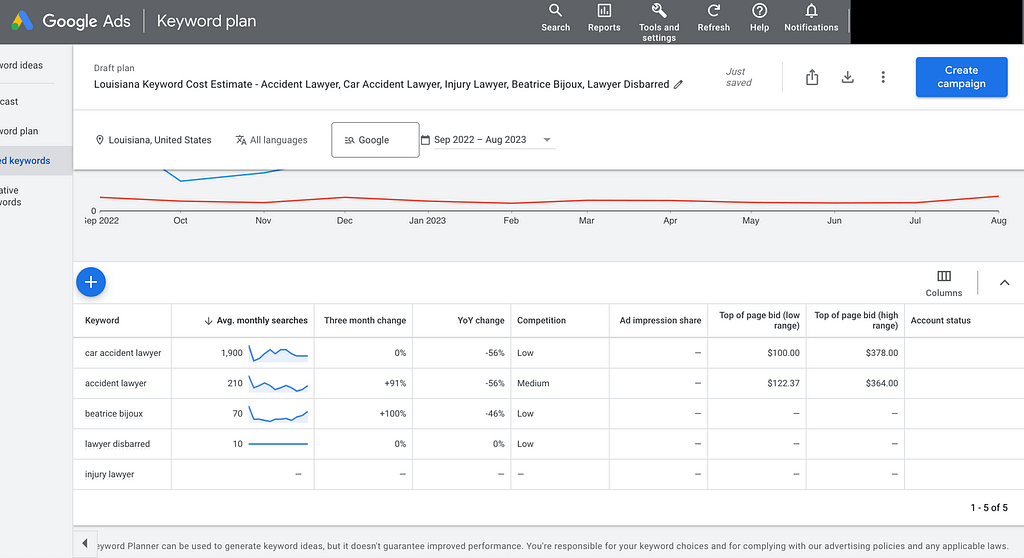The height and width of the screenshot is (558, 1024).
Task: Refresh the keyword plan data
Action: point(713,18)
